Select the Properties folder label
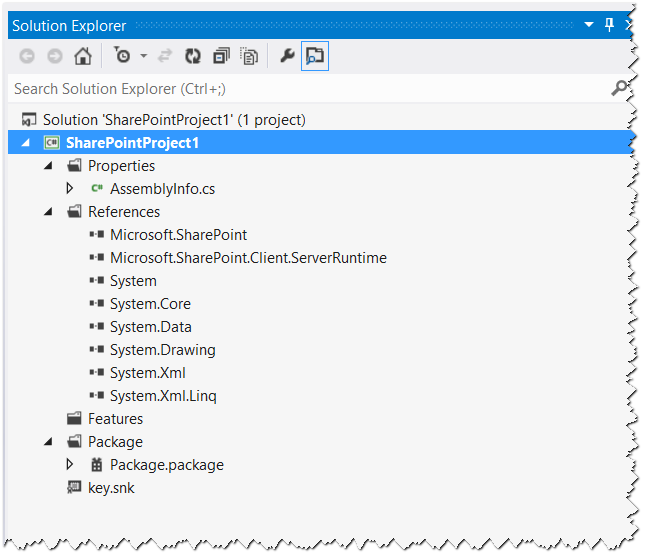648x559 pixels. (x=122, y=166)
